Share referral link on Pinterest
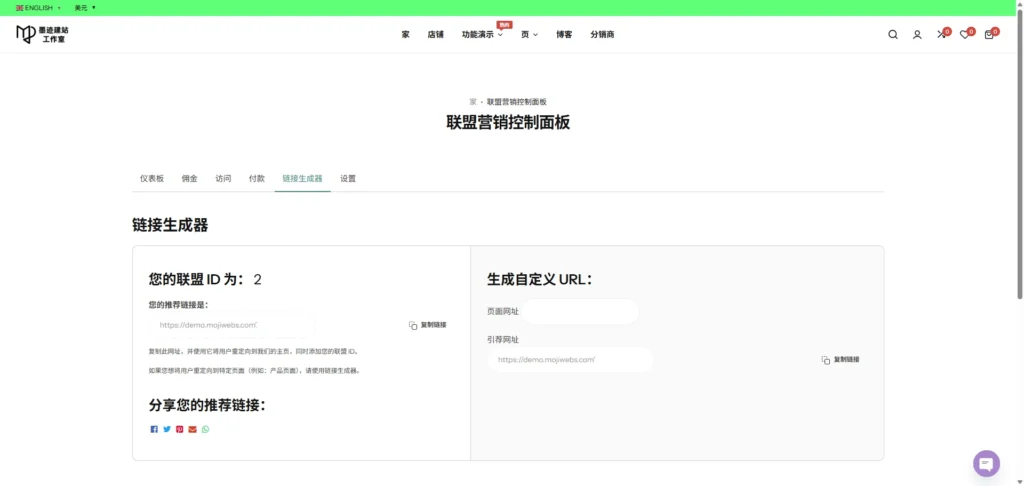Viewport: 1024px width, 486px height. [x=180, y=429]
